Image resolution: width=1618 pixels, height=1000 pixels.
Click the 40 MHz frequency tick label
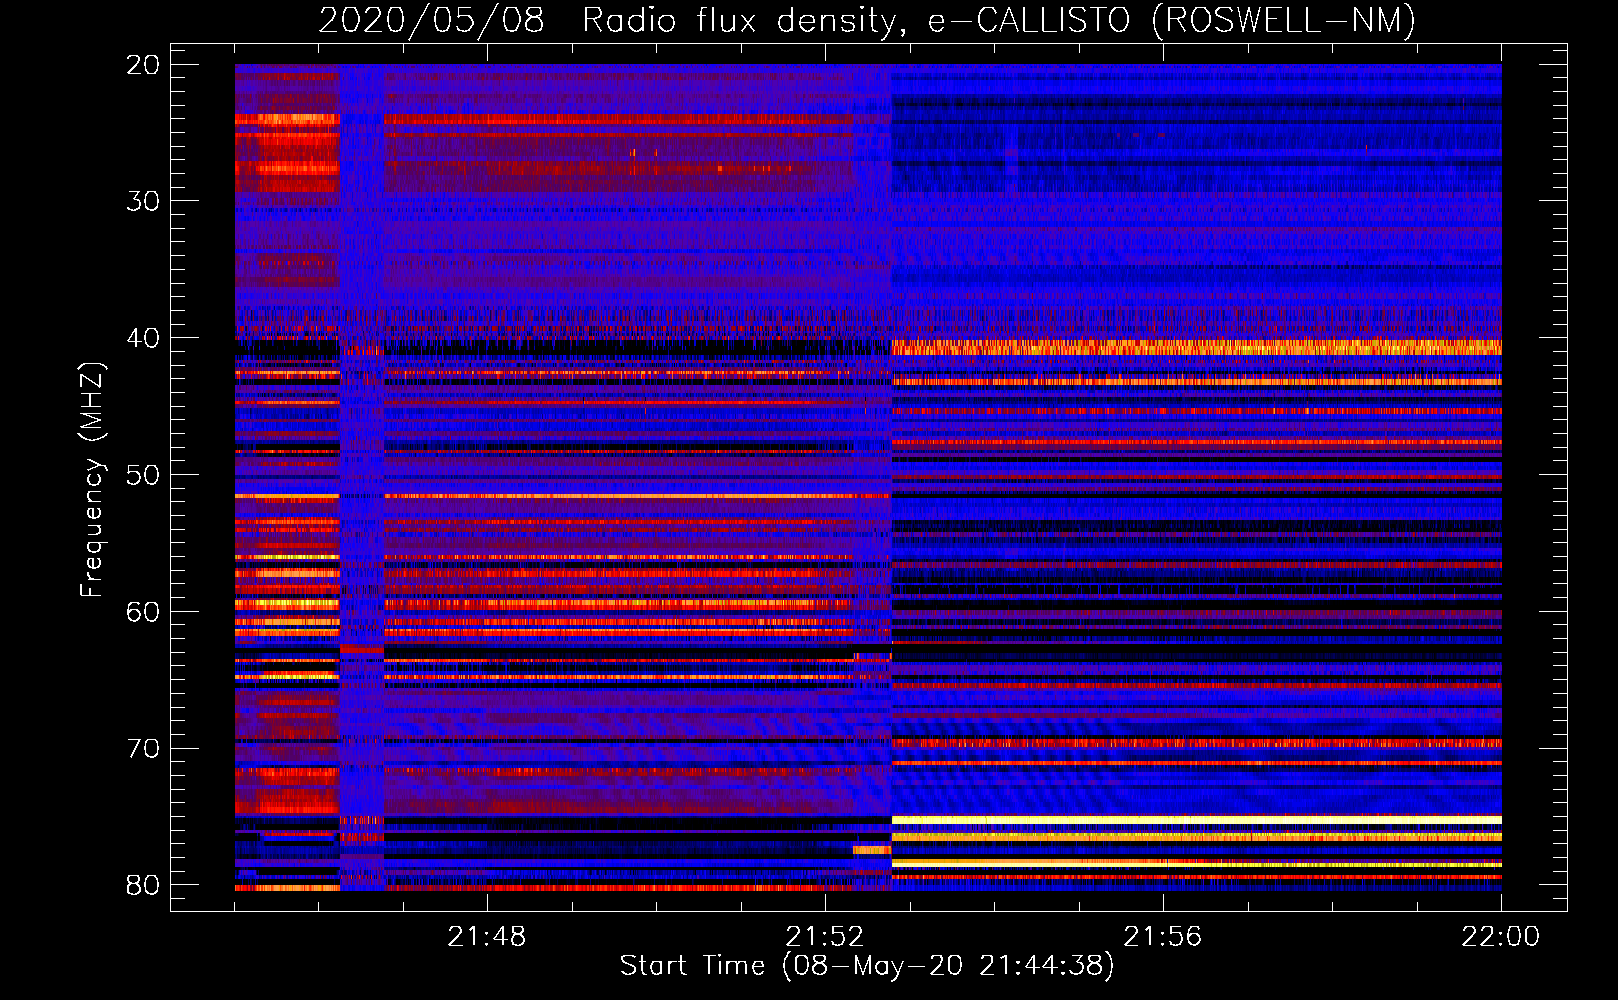point(143,338)
